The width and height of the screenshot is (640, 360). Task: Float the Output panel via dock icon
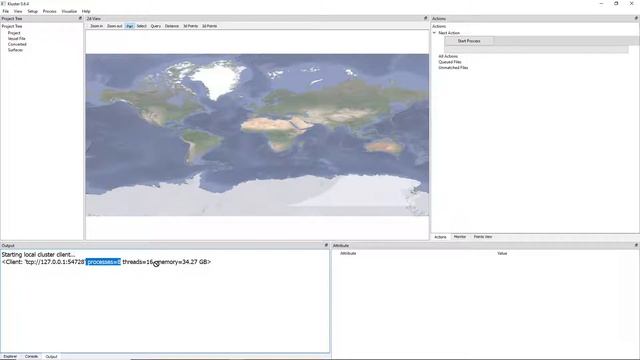326,245
